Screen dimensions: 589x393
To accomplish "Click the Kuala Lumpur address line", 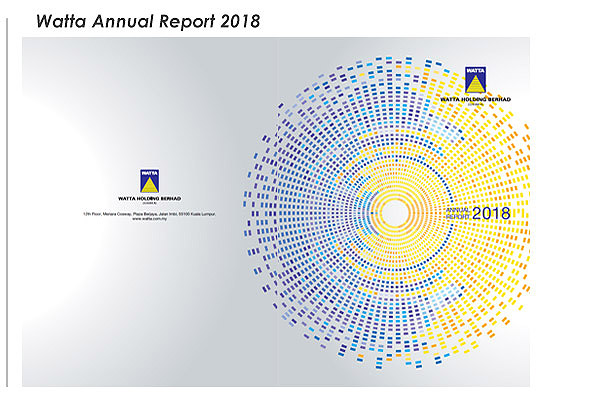I will [150, 214].
